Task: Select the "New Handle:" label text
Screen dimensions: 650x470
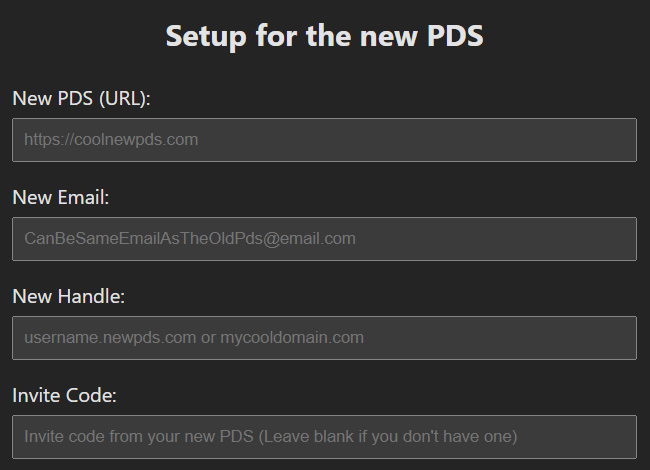Action: 68,296
